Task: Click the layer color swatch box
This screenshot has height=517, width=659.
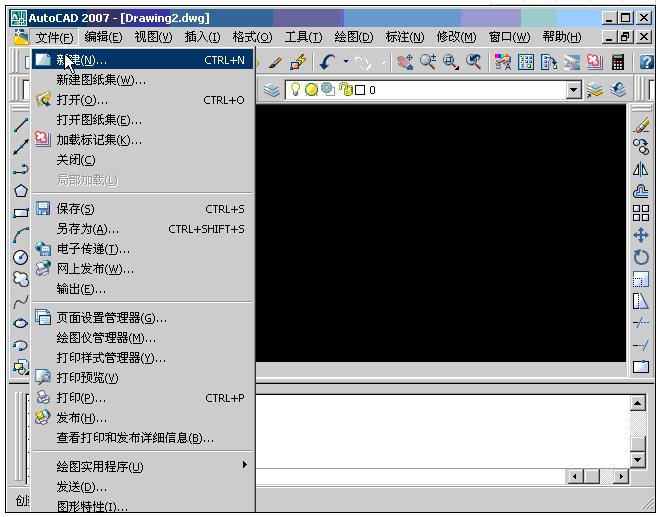Action: click(359, 90)
